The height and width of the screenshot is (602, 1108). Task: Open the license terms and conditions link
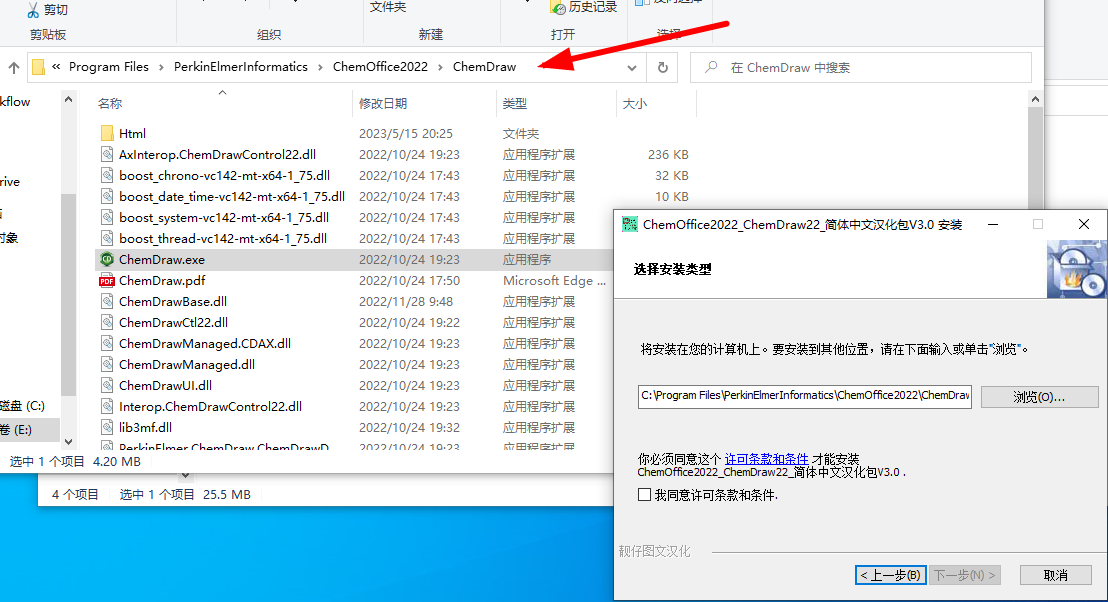766,459
